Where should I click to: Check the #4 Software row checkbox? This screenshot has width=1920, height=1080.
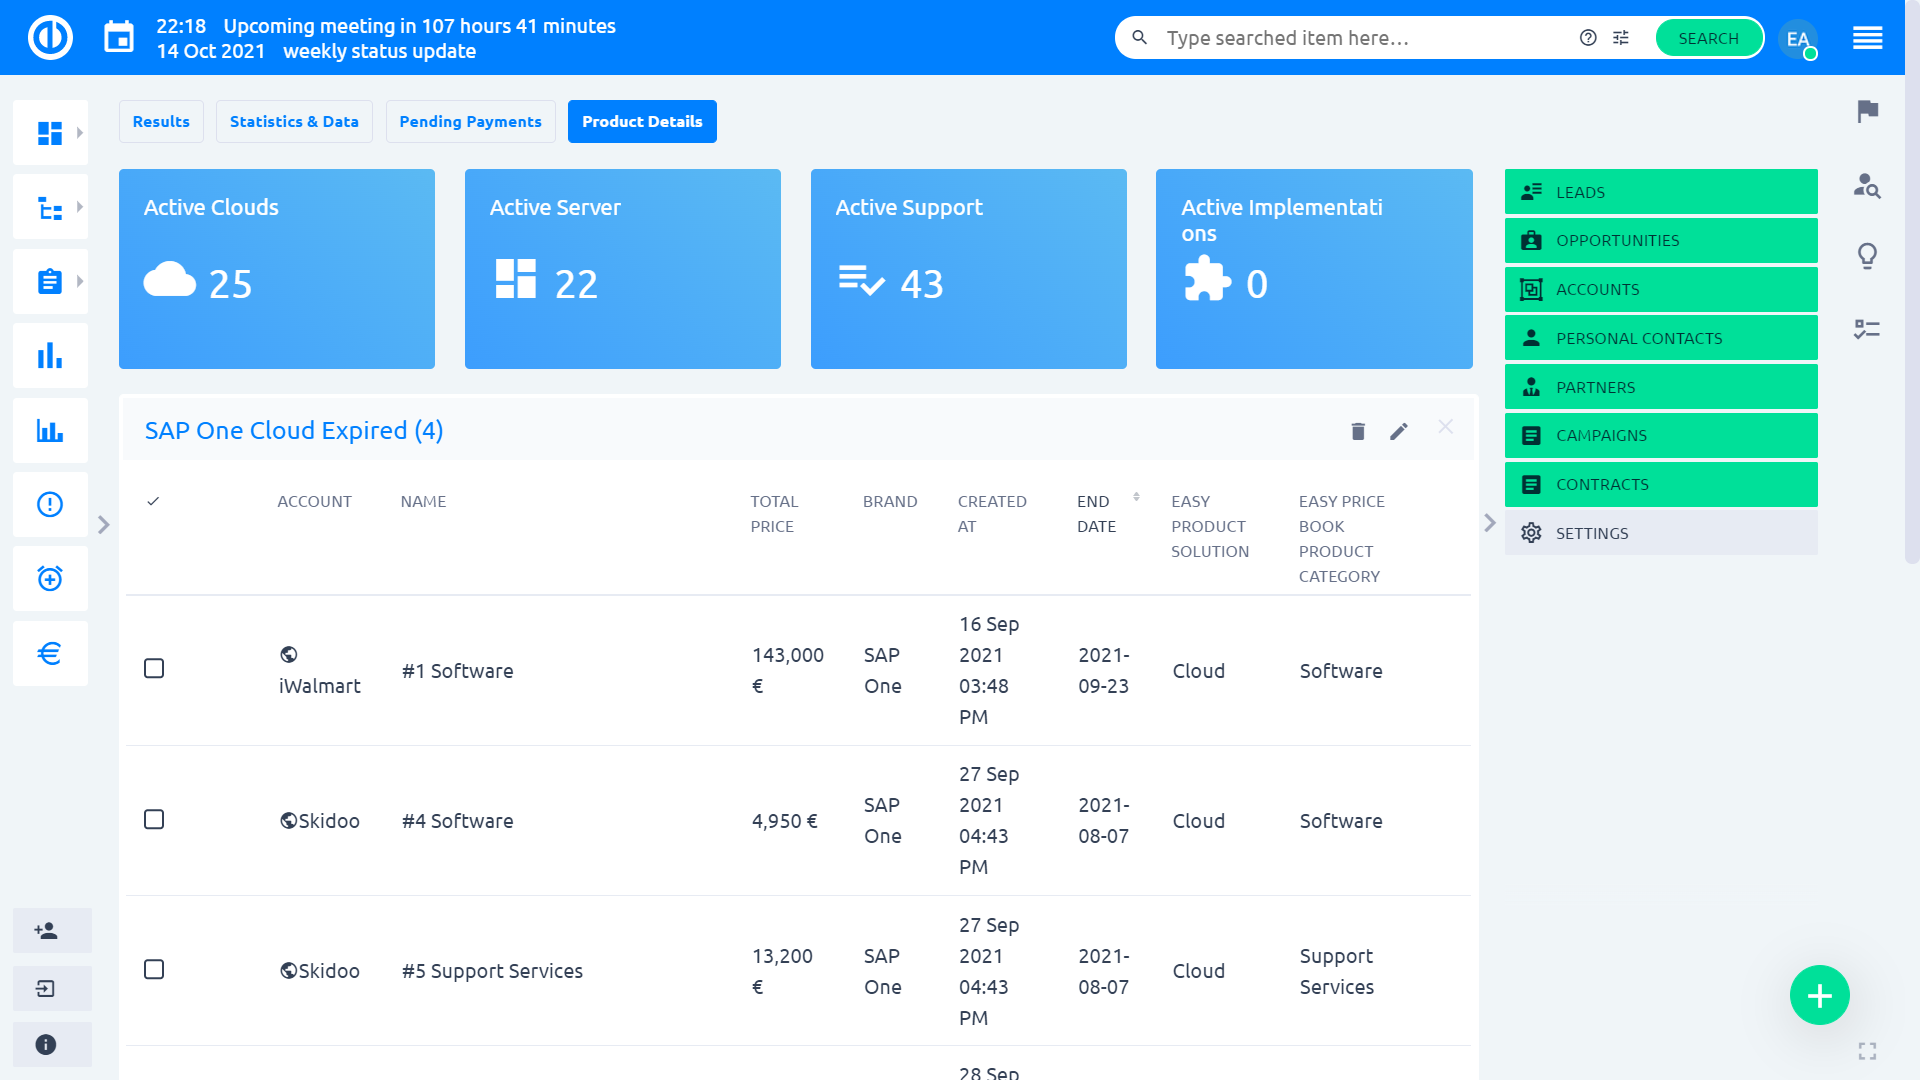click(x=154, y=820)
